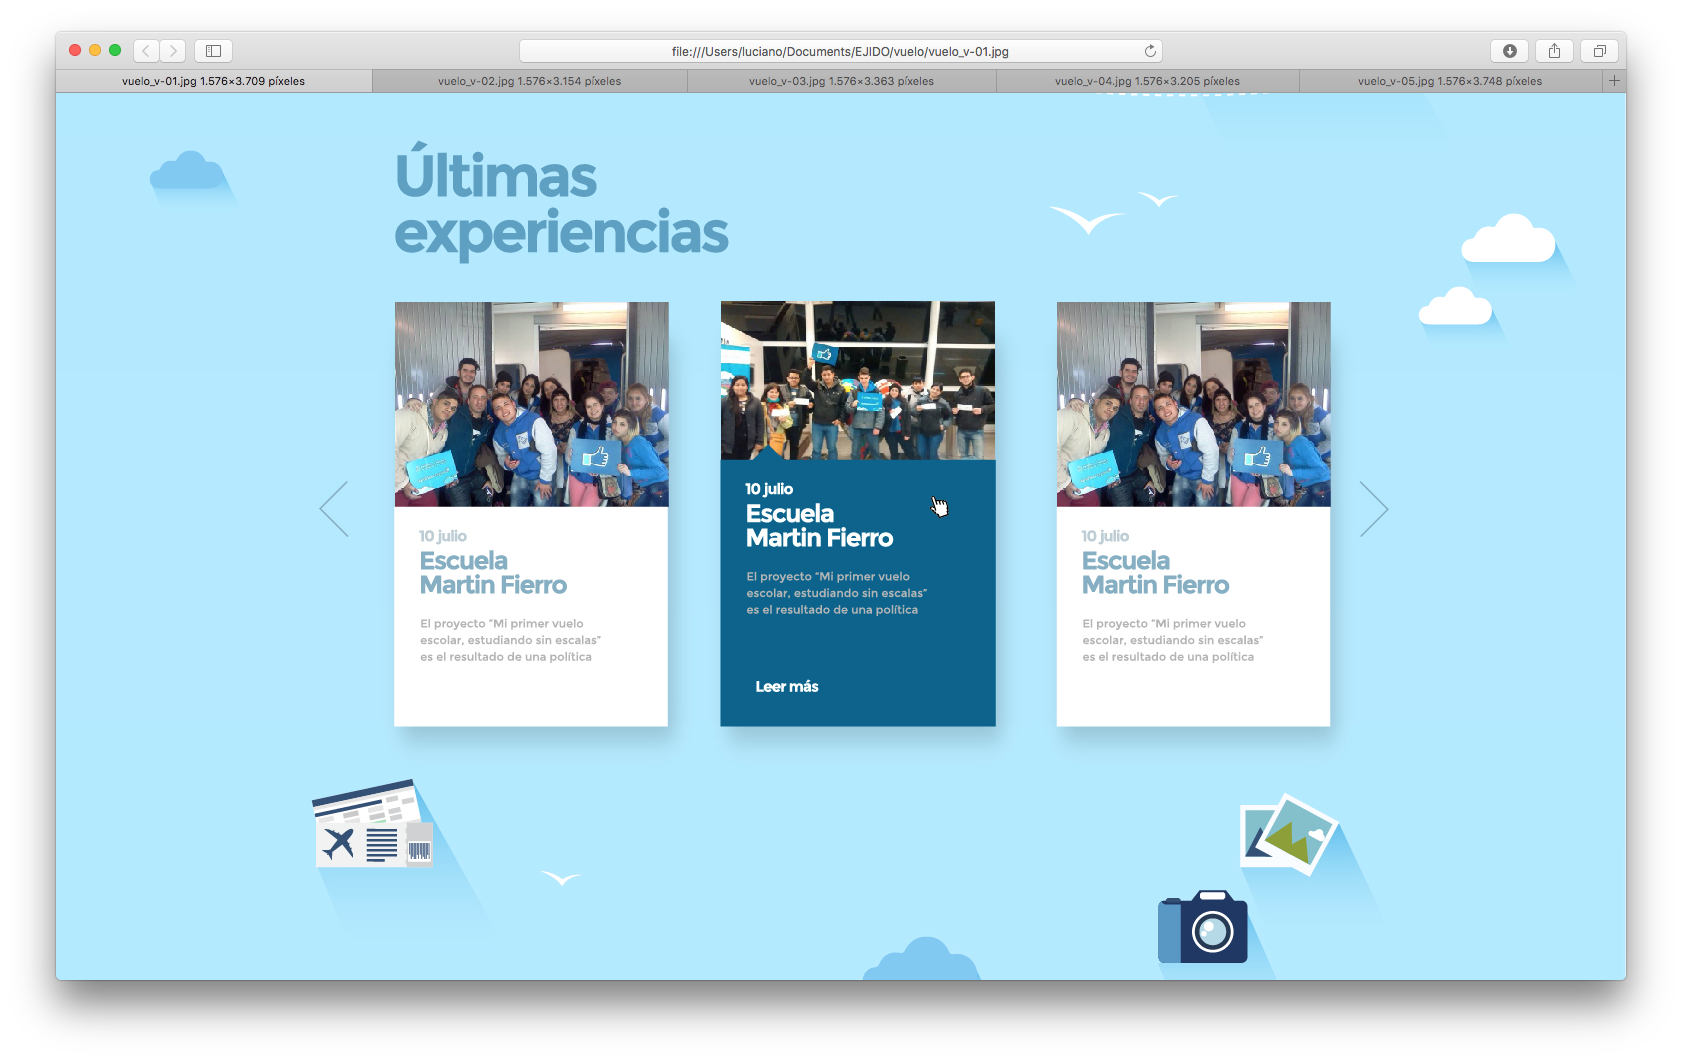
Task: Advance the carousel with the right arrow
Action: pyautogui.click(x=1374, y=509)
